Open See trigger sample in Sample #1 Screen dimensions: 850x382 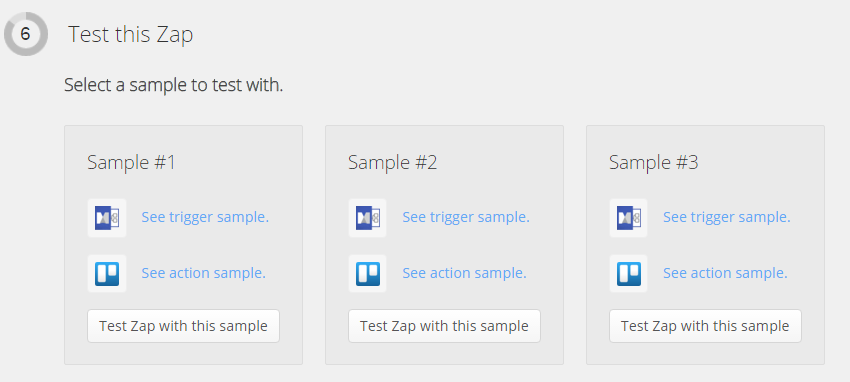pyautogui.click(x=205, y=217)
